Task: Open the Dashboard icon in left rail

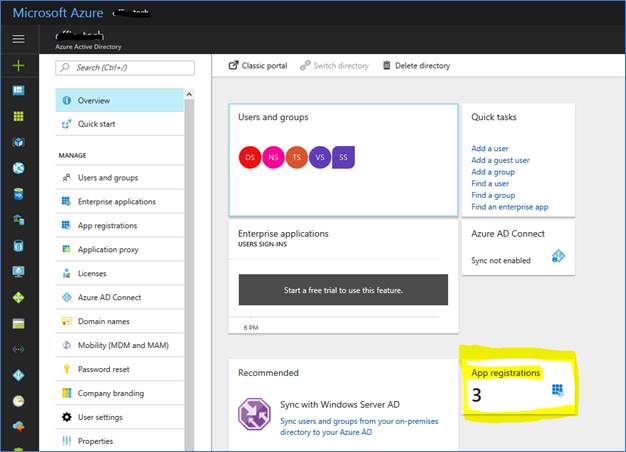Action: coord(18,91)
